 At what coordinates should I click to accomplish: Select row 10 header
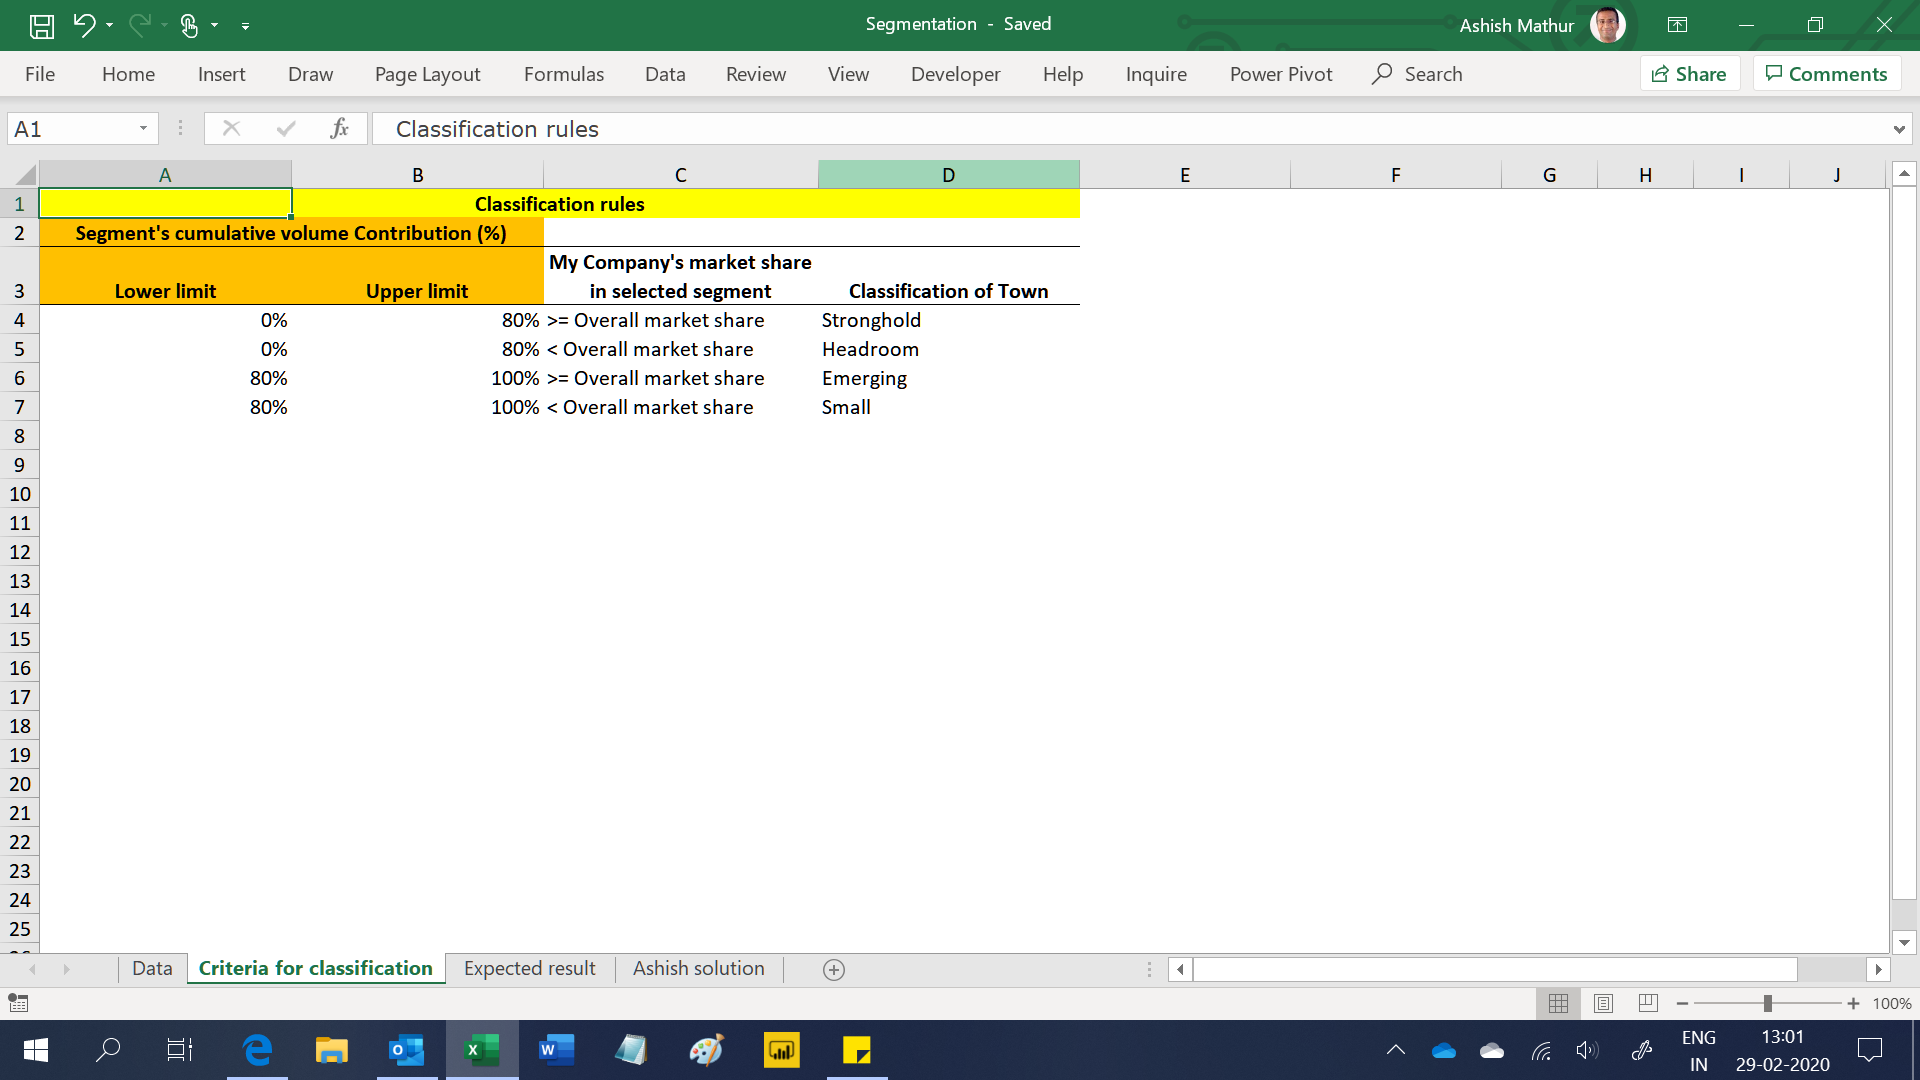(x=20, y=494)
